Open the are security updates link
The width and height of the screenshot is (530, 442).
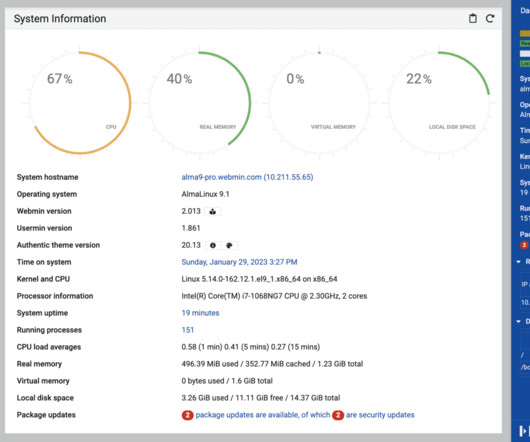380,415
